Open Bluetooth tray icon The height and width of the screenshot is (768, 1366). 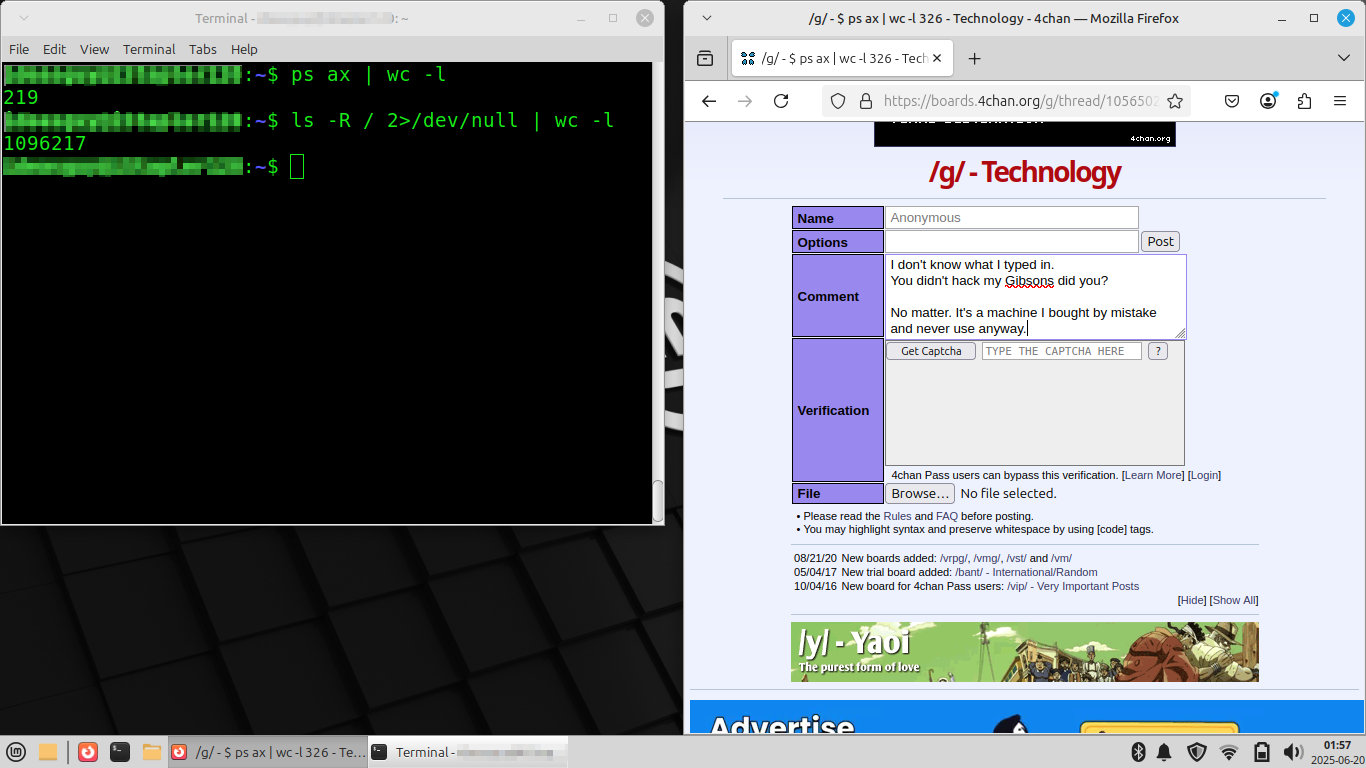tap(1138, 752)
